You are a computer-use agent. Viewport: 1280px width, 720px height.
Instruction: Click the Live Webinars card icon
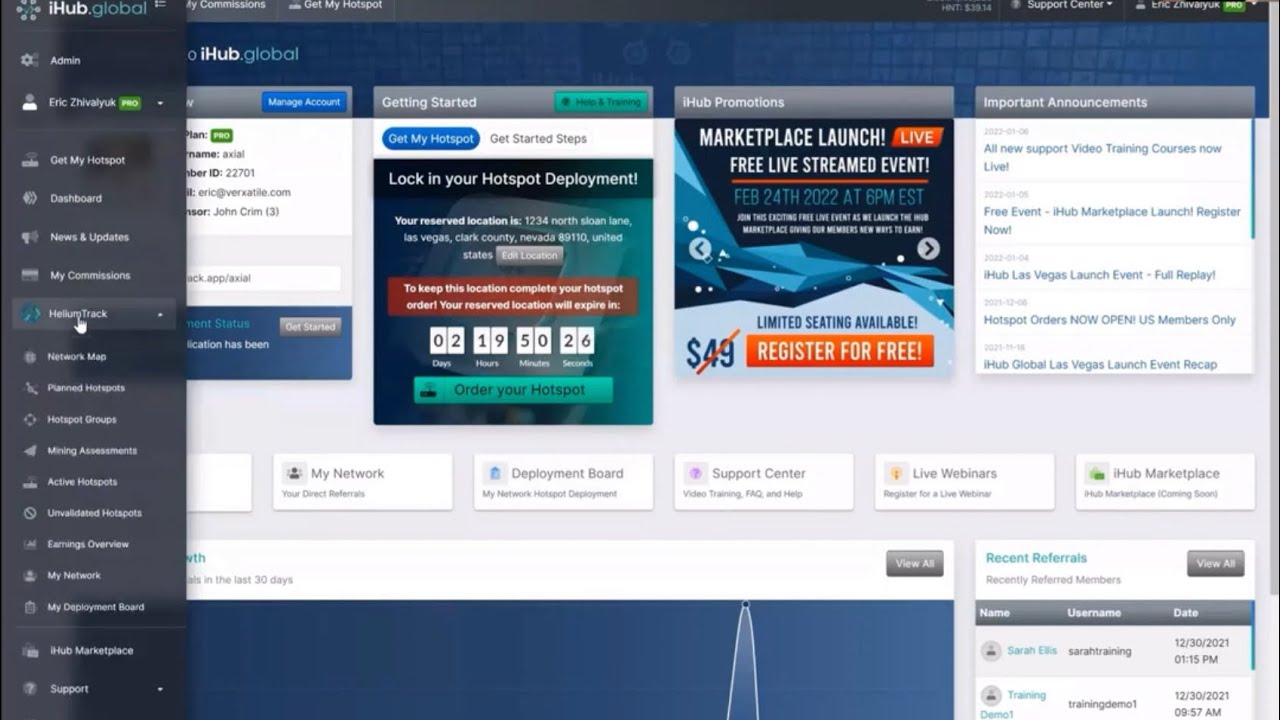point(896,473)
